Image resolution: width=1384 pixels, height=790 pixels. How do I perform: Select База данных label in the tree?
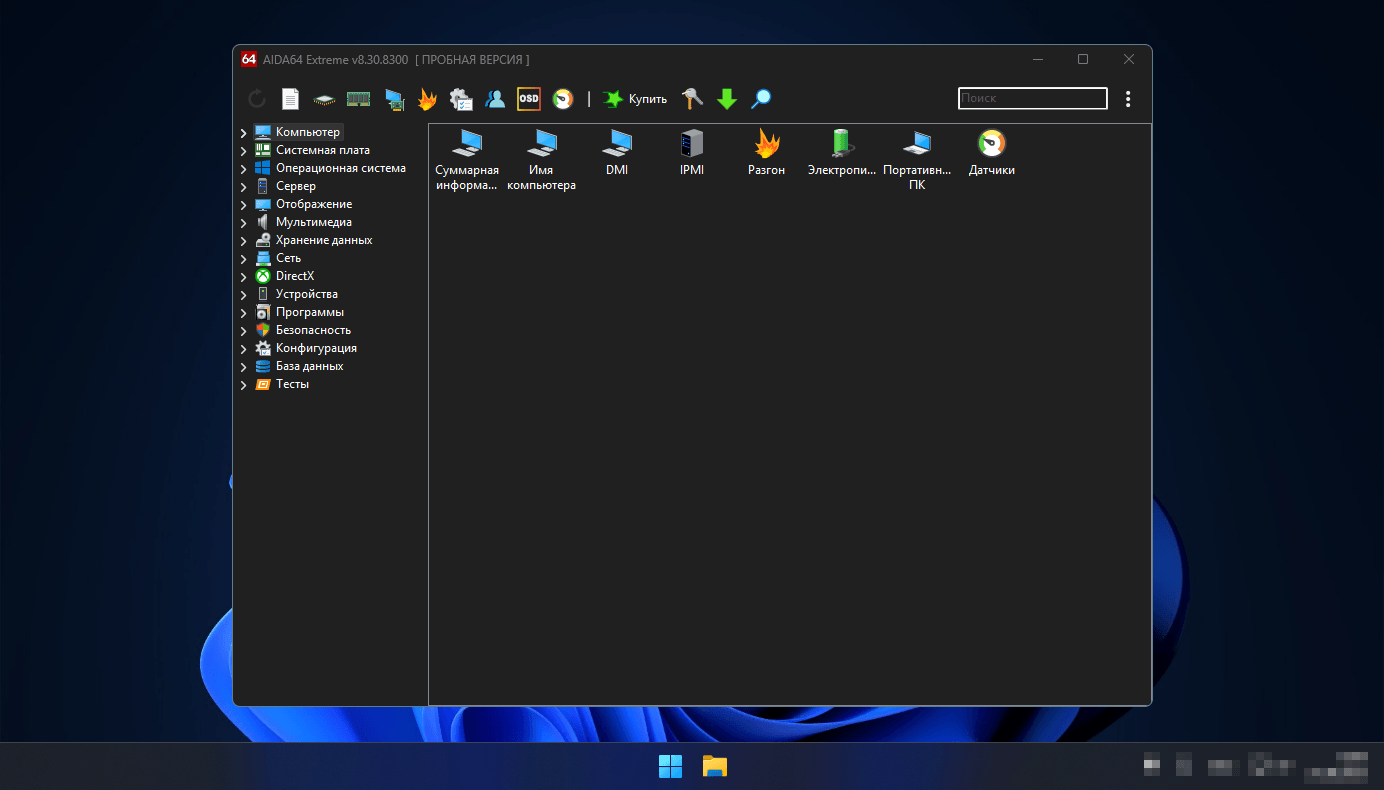click(310, 366)
